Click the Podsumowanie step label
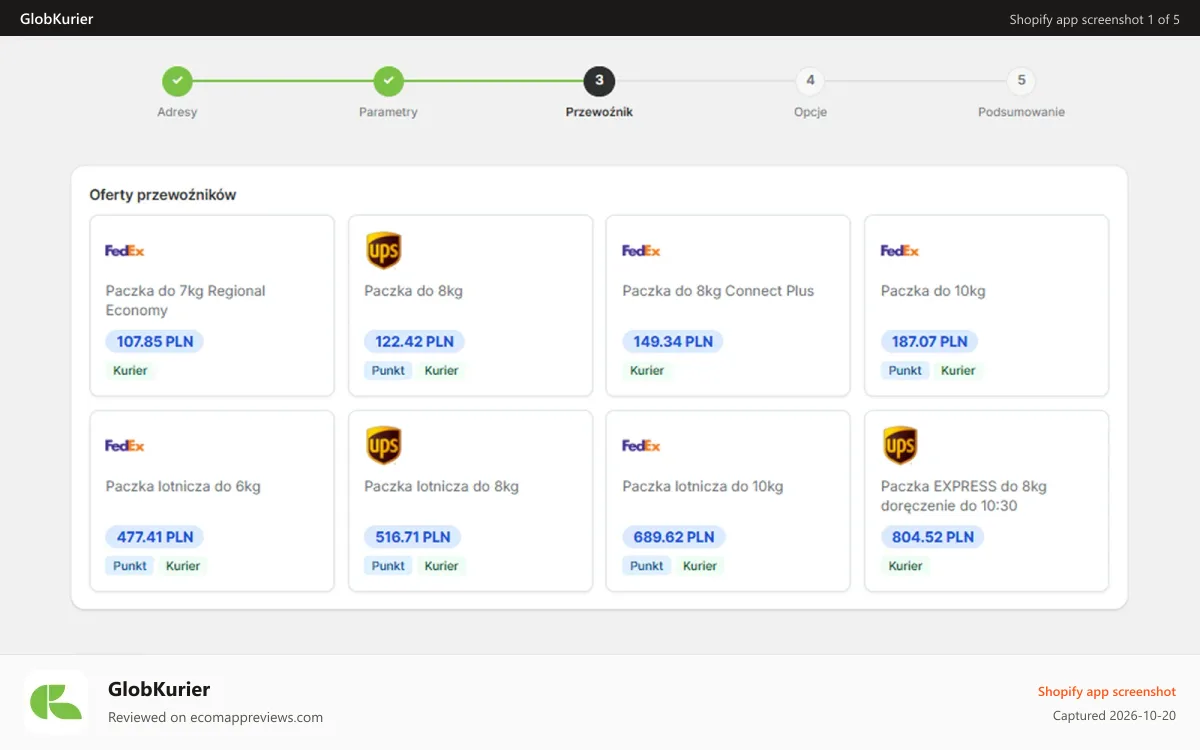 coord(1021,112)
